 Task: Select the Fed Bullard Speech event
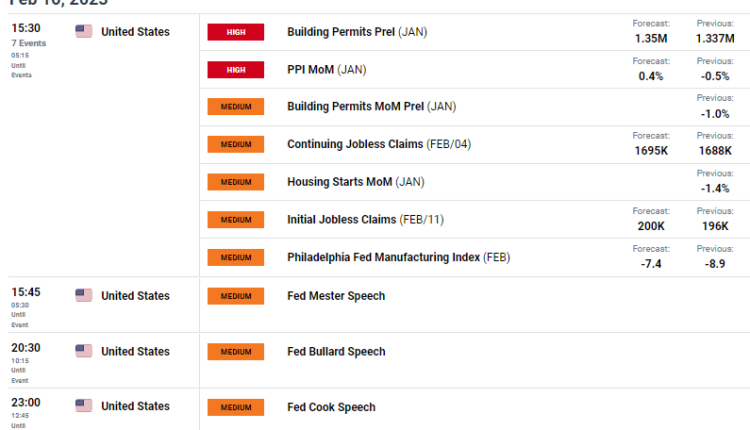336,351
